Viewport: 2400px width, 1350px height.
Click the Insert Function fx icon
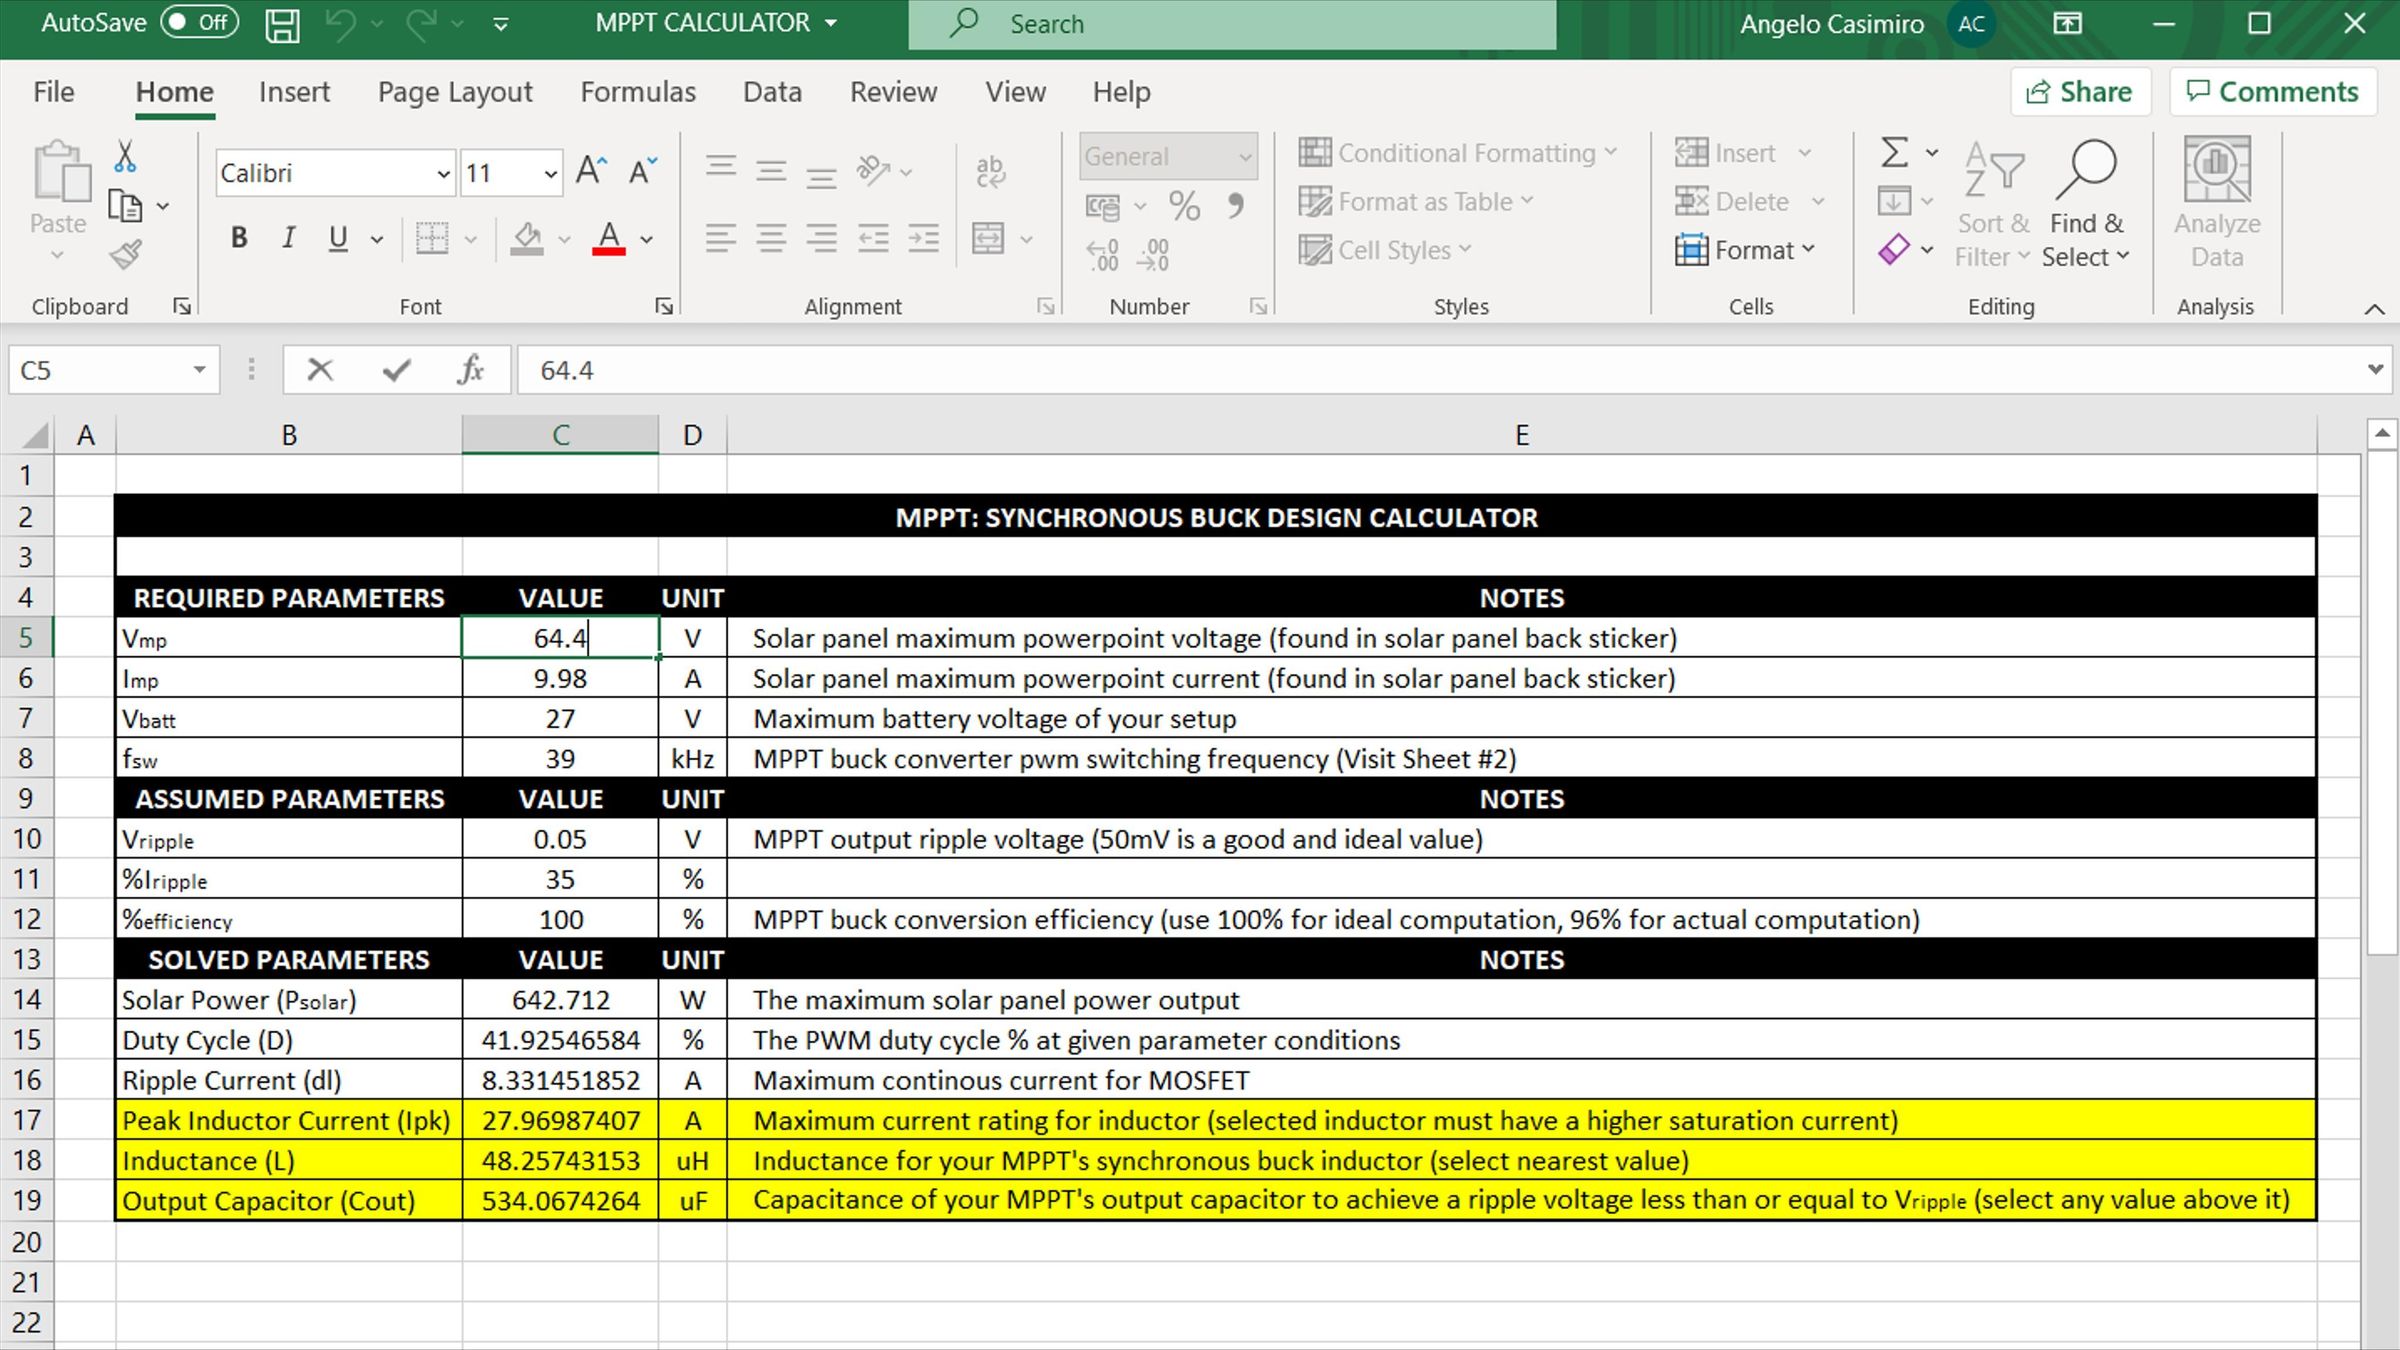coord(470,370)
